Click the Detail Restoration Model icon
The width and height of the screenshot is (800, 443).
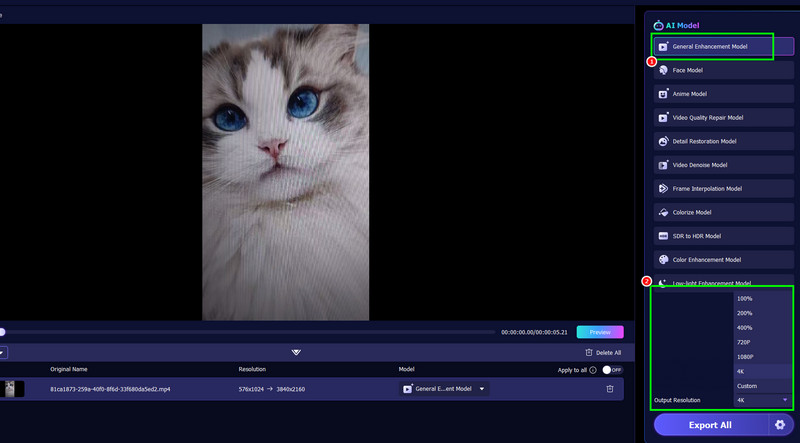point(663,141)
